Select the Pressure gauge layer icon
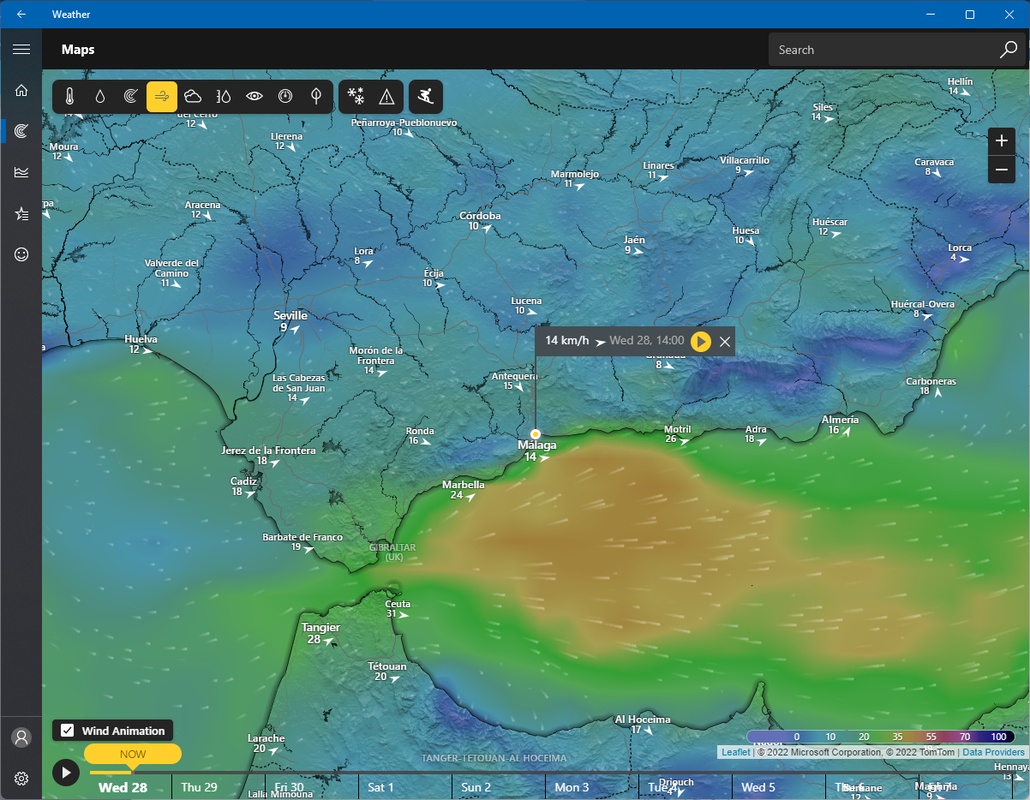The image size is (1030, 800). point(285,97)
